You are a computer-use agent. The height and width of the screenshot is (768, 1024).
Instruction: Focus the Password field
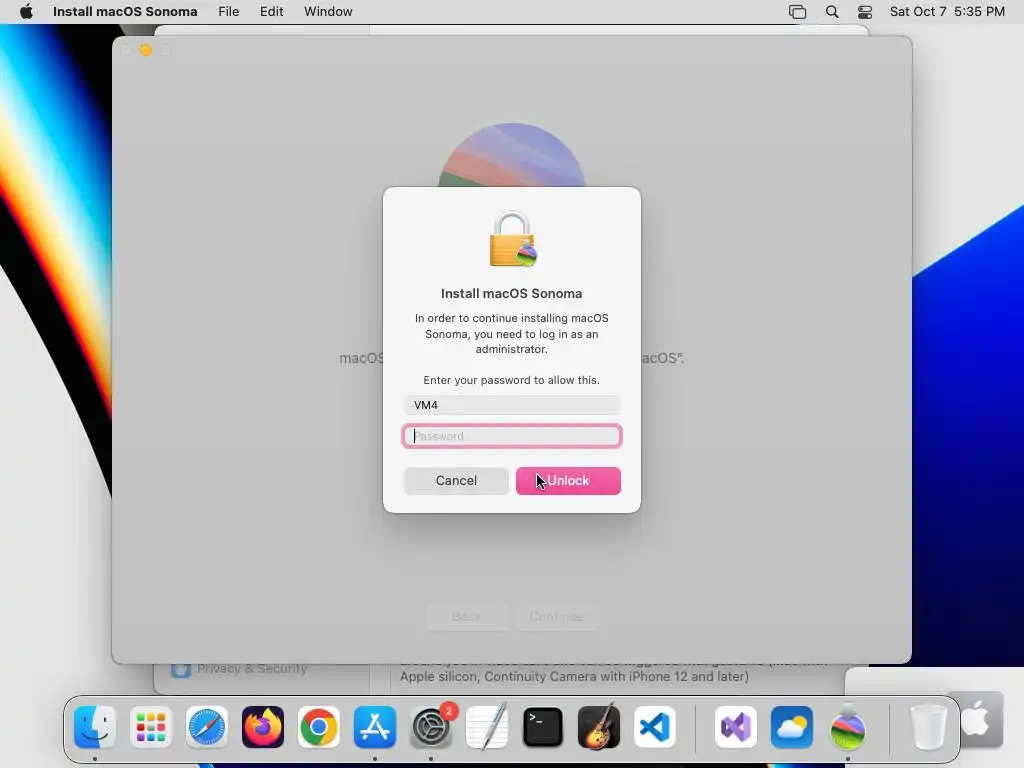pos(512,436)
